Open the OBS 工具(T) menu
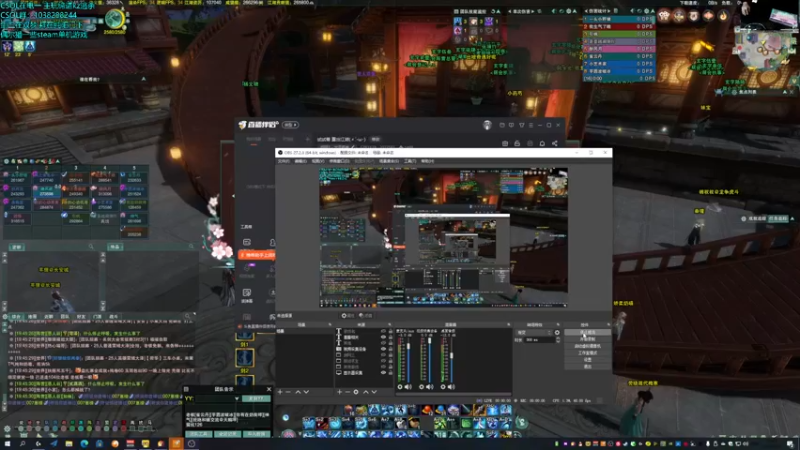The height and width of the screenshot is (450, 800). click(x=410, y=161)
